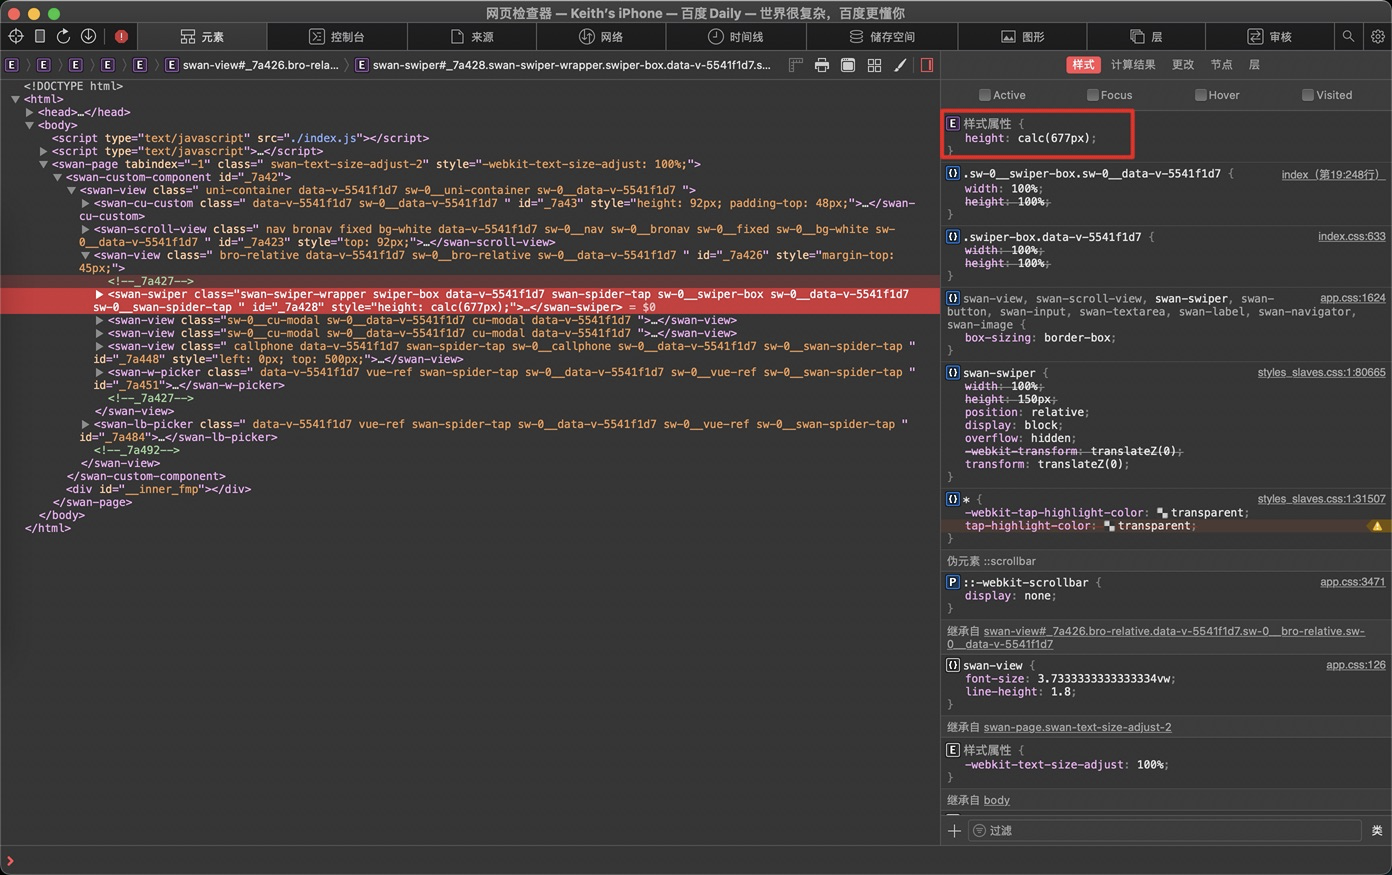
Task: Activate the element selection crosshair tool
Action: coord(16,36)
